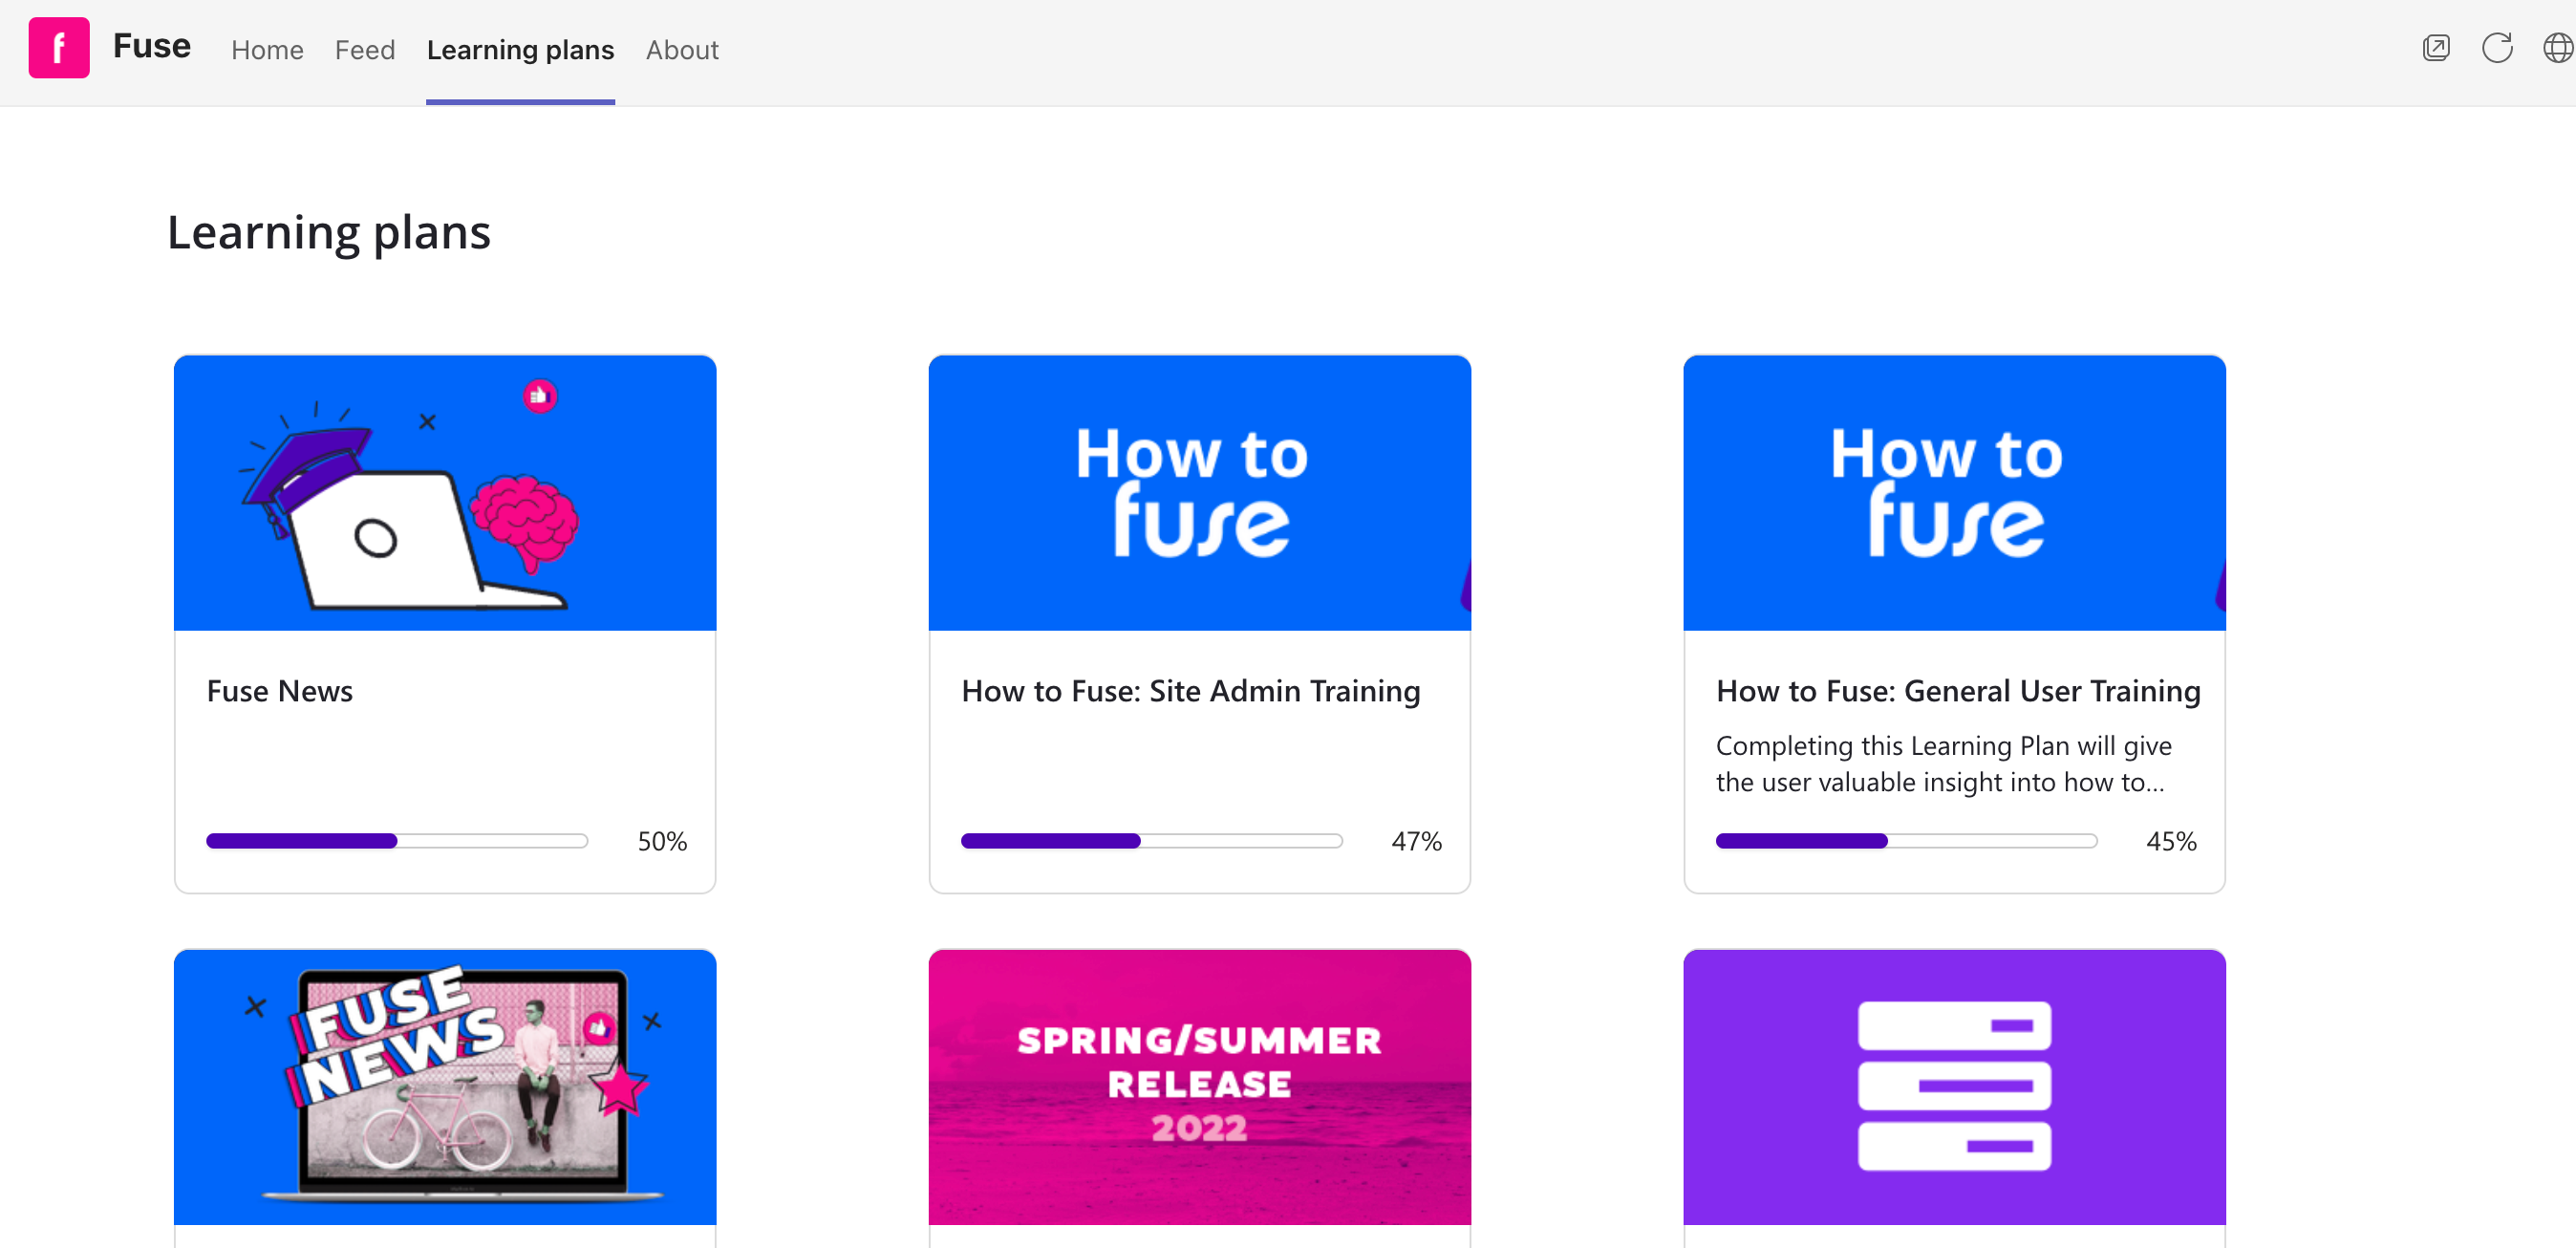Click the purple list icon card image
The width and height of the screenshot is (2576, 1248).
1953,1086
